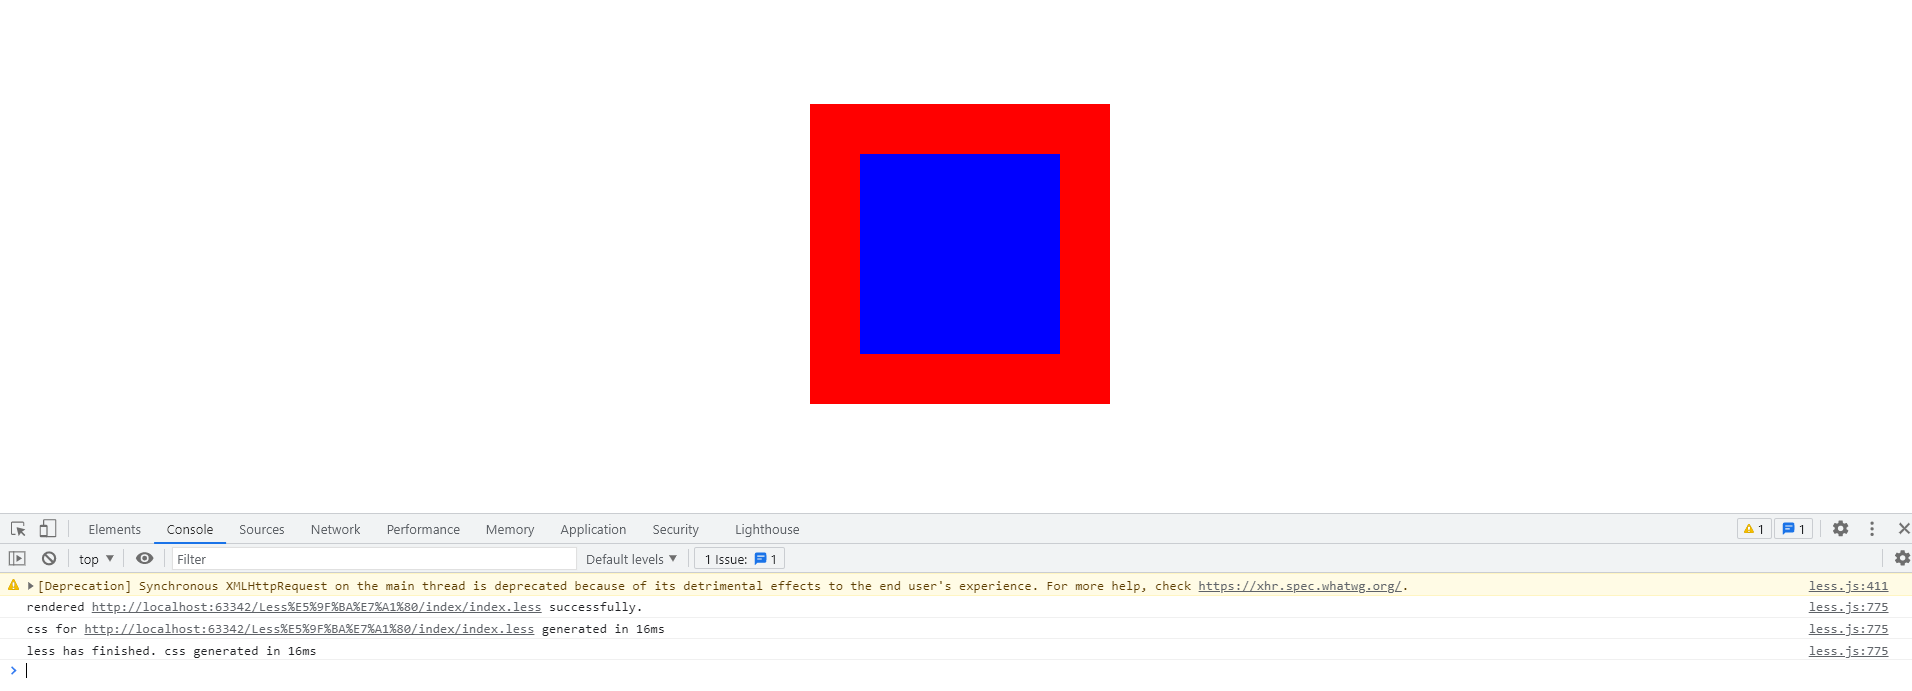Viewport: 1912px width, 691px height.
Task: Click the 'less has finished' log text
Action: (171, 651)
